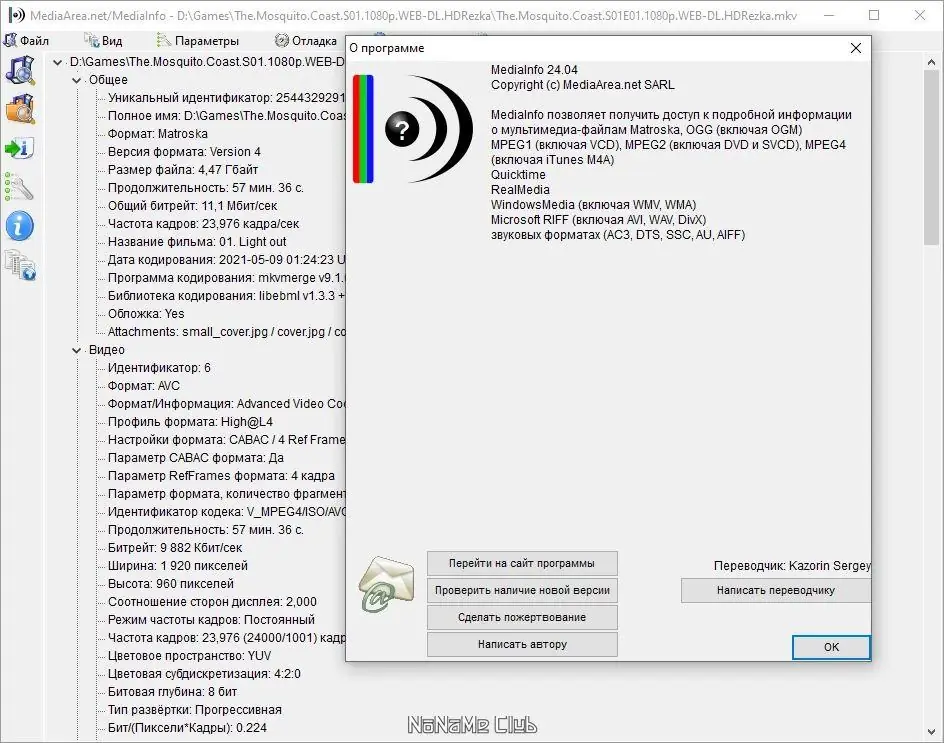The height and width of the screenshot is (743, 944).
Task: Select Название фильма: 01. Light out row
Action: [197, 242]
